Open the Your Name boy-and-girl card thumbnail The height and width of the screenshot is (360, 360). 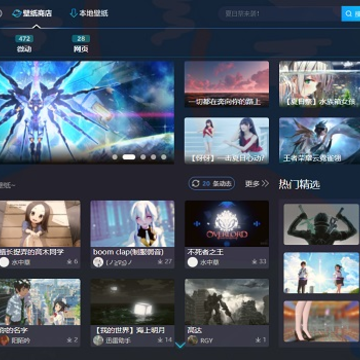40,302
